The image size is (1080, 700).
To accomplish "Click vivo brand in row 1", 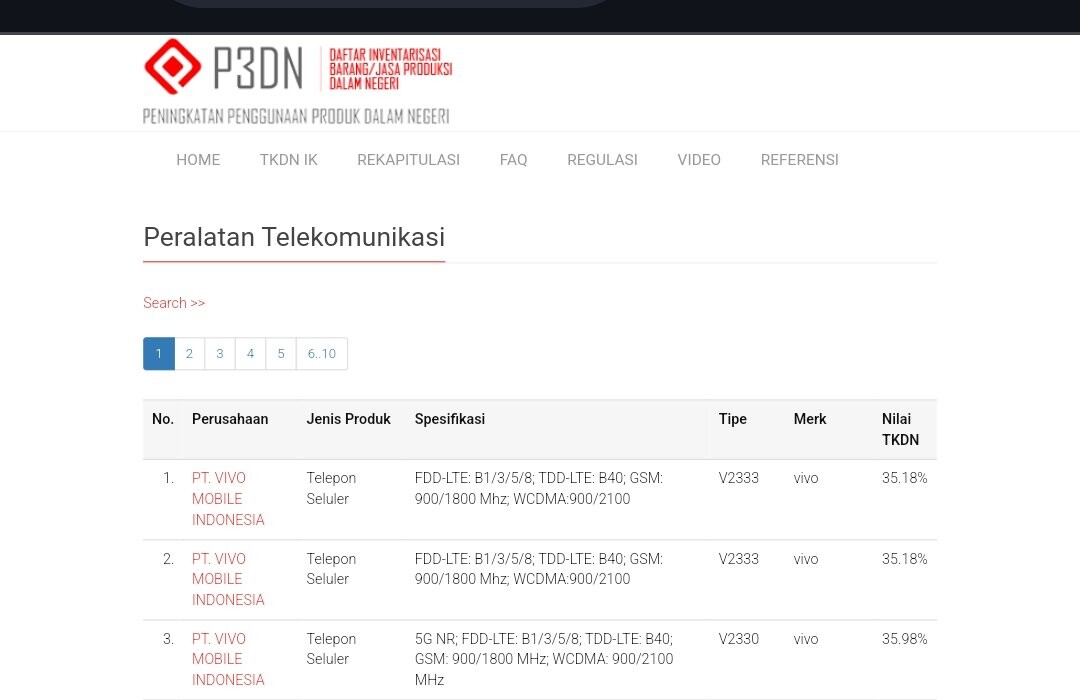I will 806,478.
